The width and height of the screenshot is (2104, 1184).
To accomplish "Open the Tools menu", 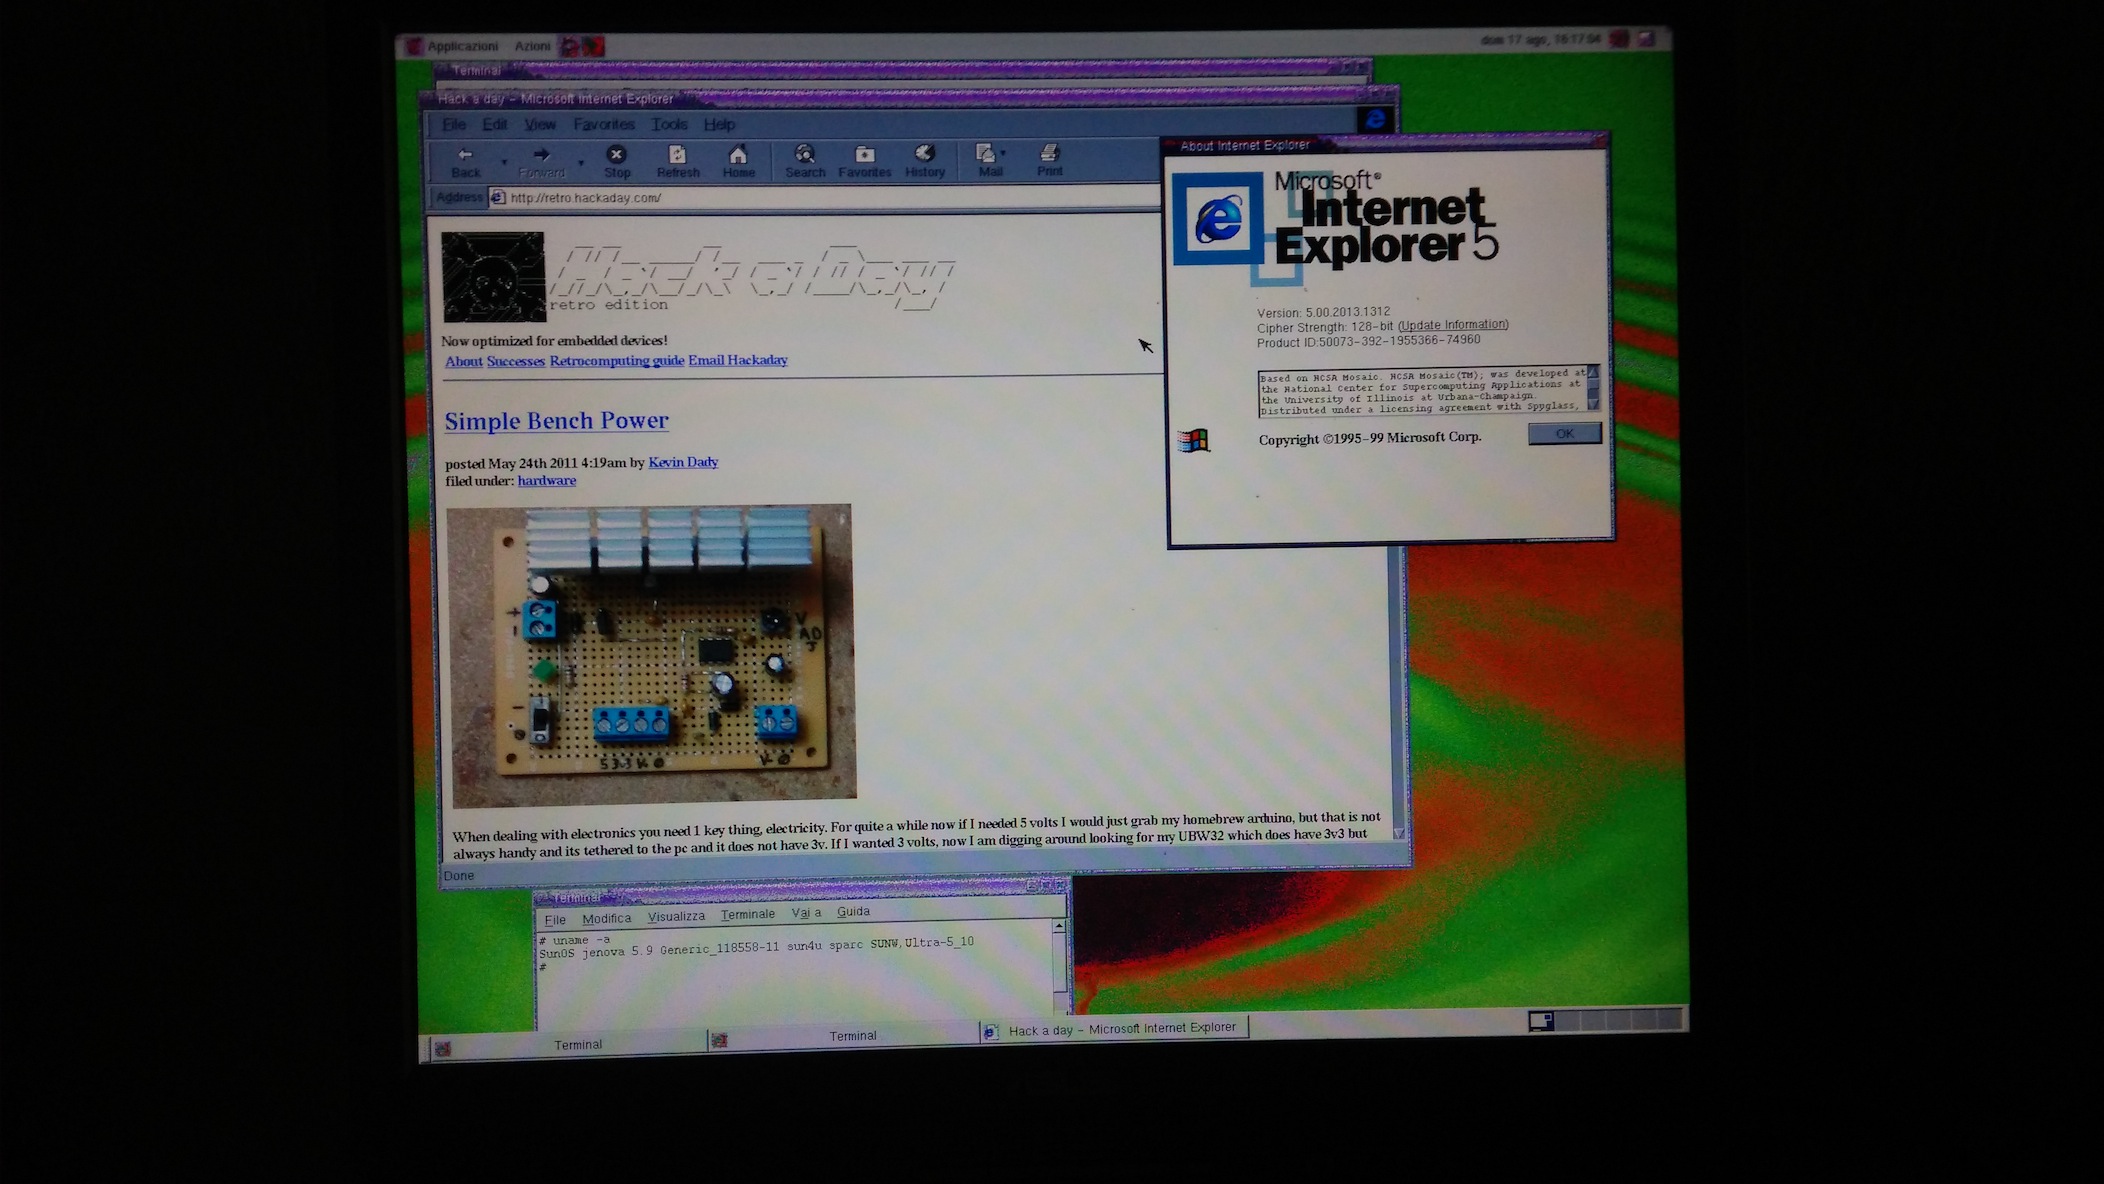I will coord(669,124).
